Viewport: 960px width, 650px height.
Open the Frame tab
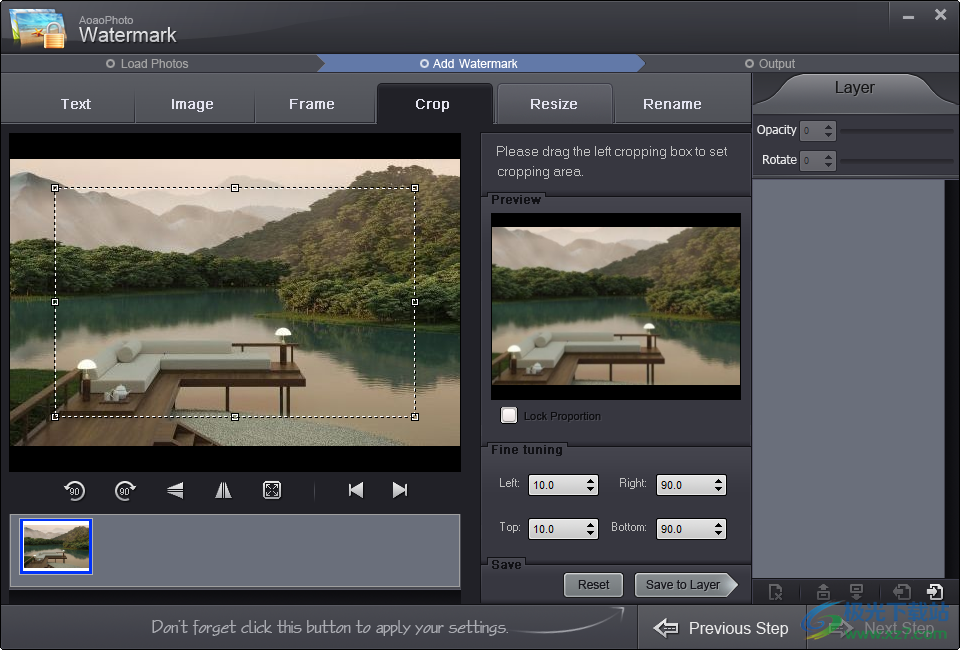pyautogui.click(x=312, y=104)
